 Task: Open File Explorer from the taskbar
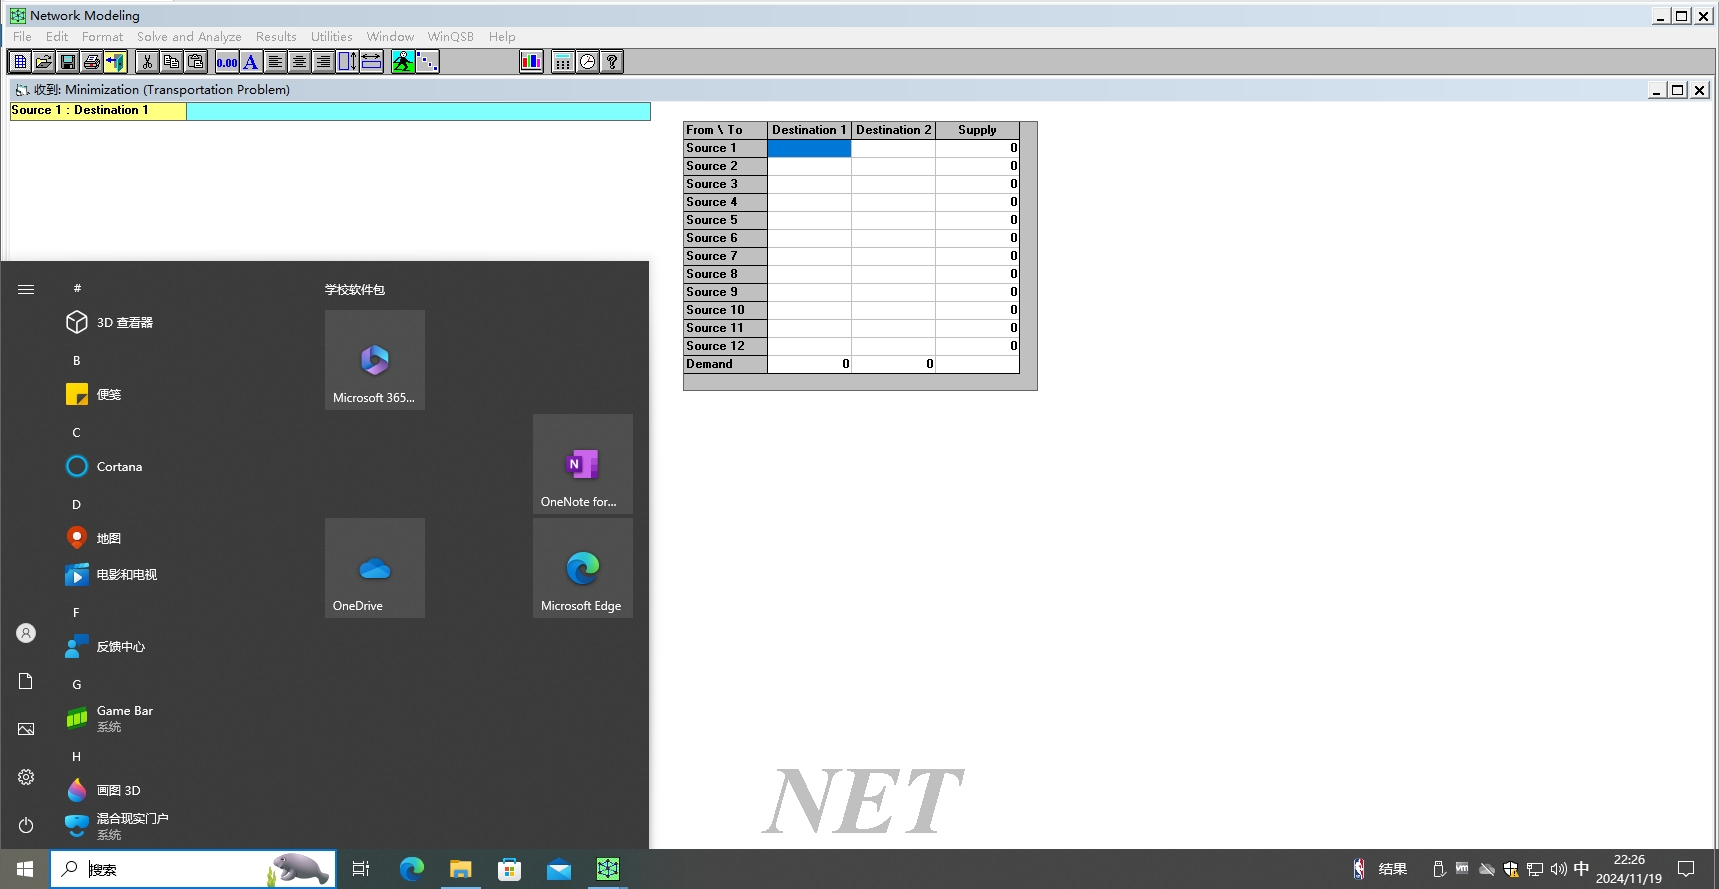click(460, 869)
